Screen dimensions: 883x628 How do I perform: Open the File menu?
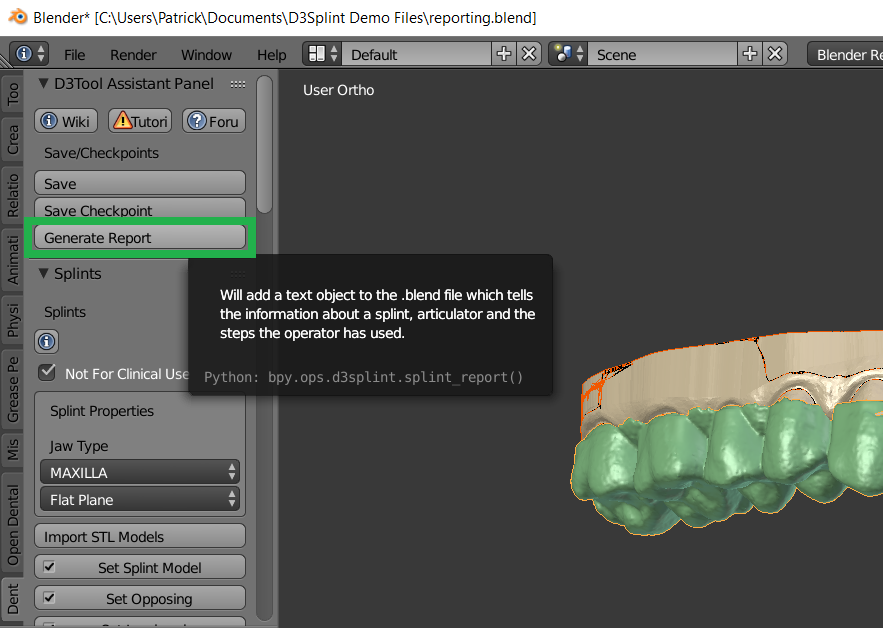coord(74,55)
